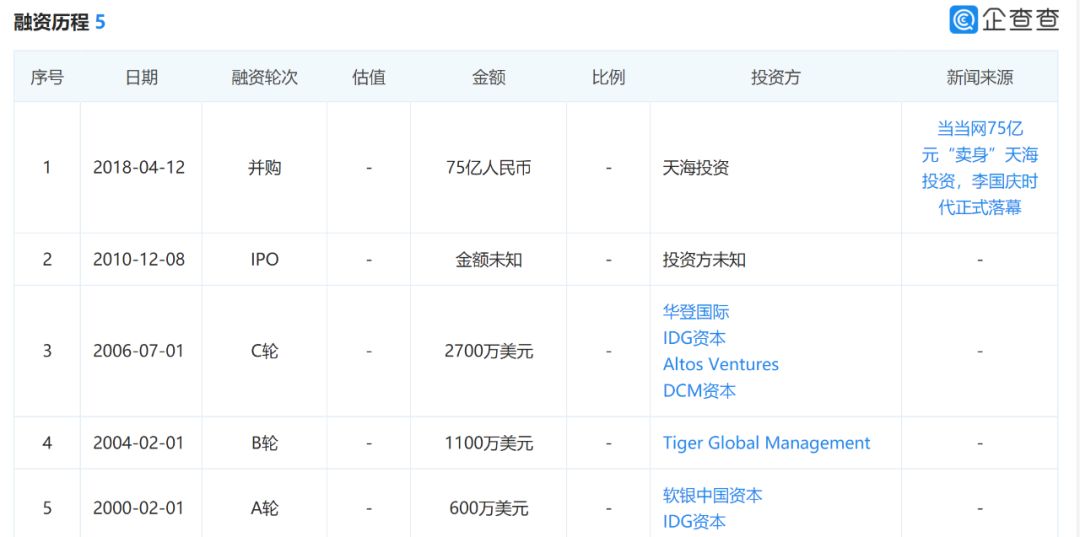This screenshot has height=537, width=1080.
Task: Click the 投资方 column header
Action: [x=776, y=77]
